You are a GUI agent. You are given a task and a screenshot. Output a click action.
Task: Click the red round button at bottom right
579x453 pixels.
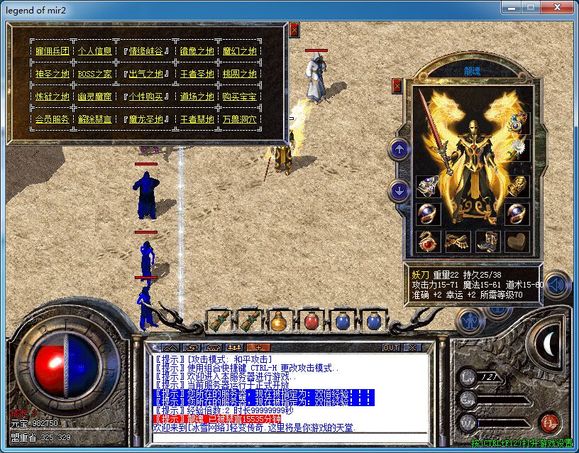coord(550,423)
